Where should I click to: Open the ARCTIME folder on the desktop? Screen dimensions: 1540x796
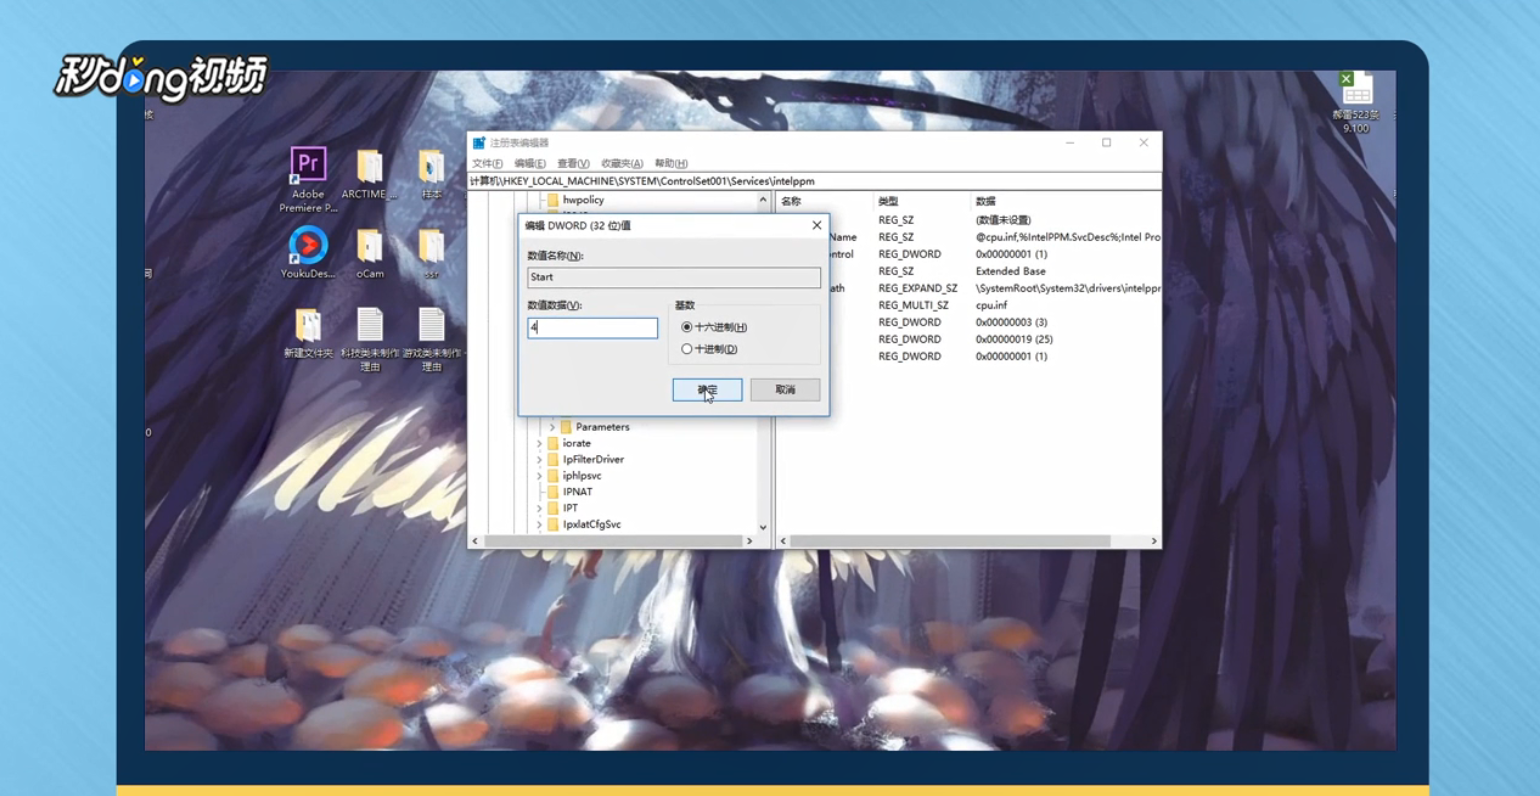click(x=369, y=174)
